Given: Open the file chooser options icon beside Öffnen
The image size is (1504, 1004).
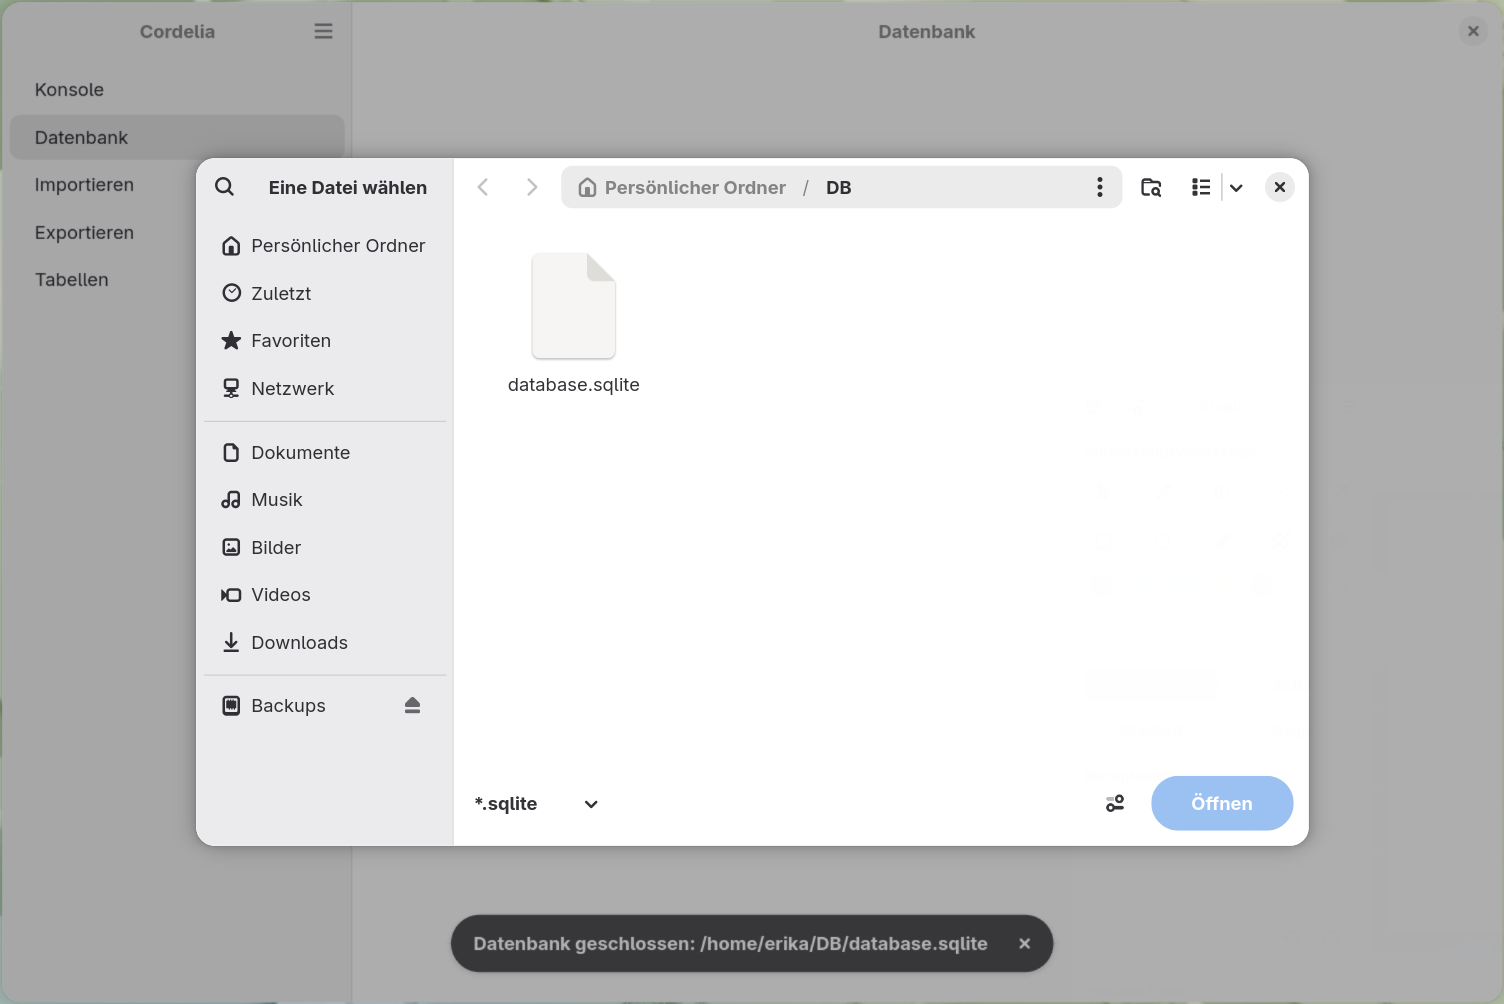Looking at the screenshot, I should (1115, 803).
